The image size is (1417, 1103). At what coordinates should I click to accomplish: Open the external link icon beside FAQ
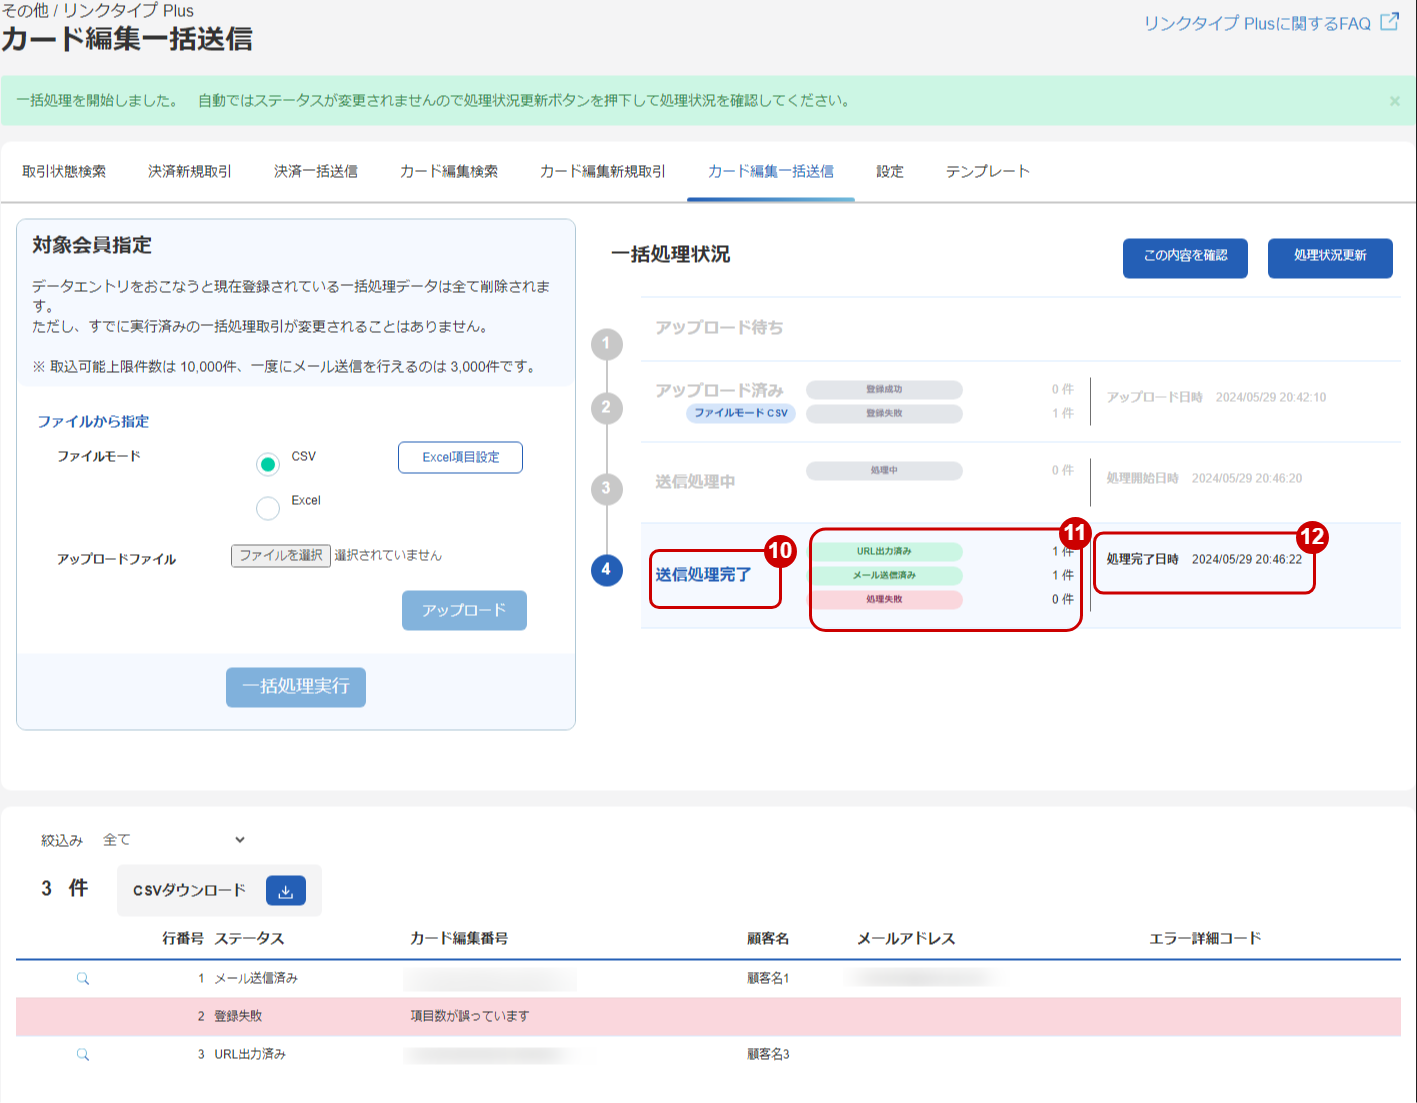(1389, 22)
